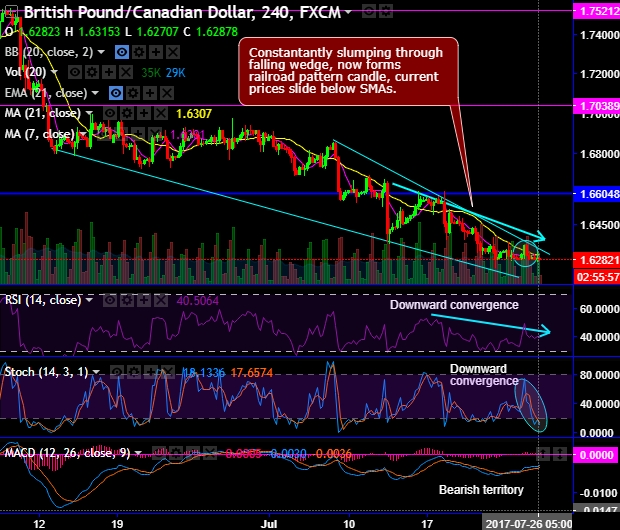The height and width of the screenshot is (530, 620).
Task: Click the plus icon on the MACD row
Action: (x=193, y=453)
